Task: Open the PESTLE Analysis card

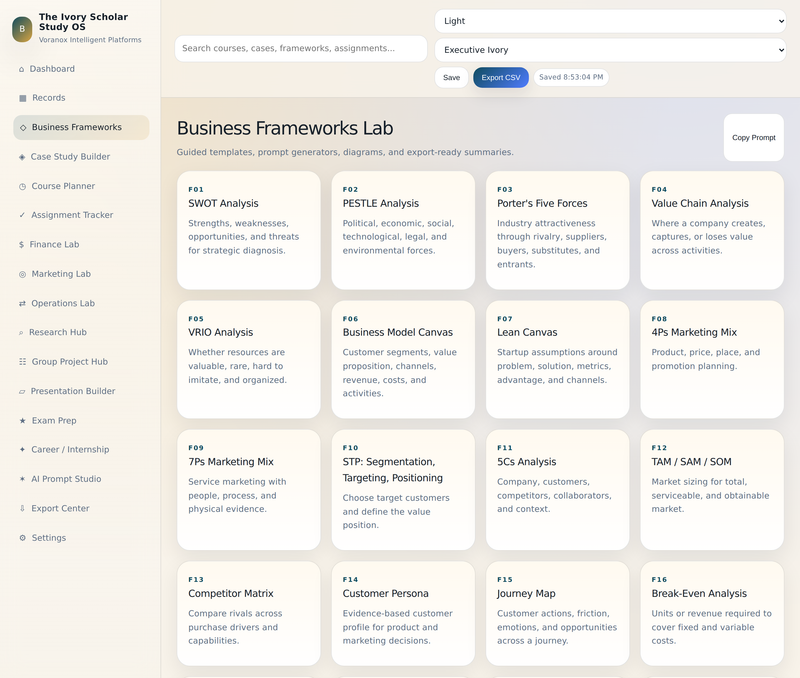Action: (403, 230)
